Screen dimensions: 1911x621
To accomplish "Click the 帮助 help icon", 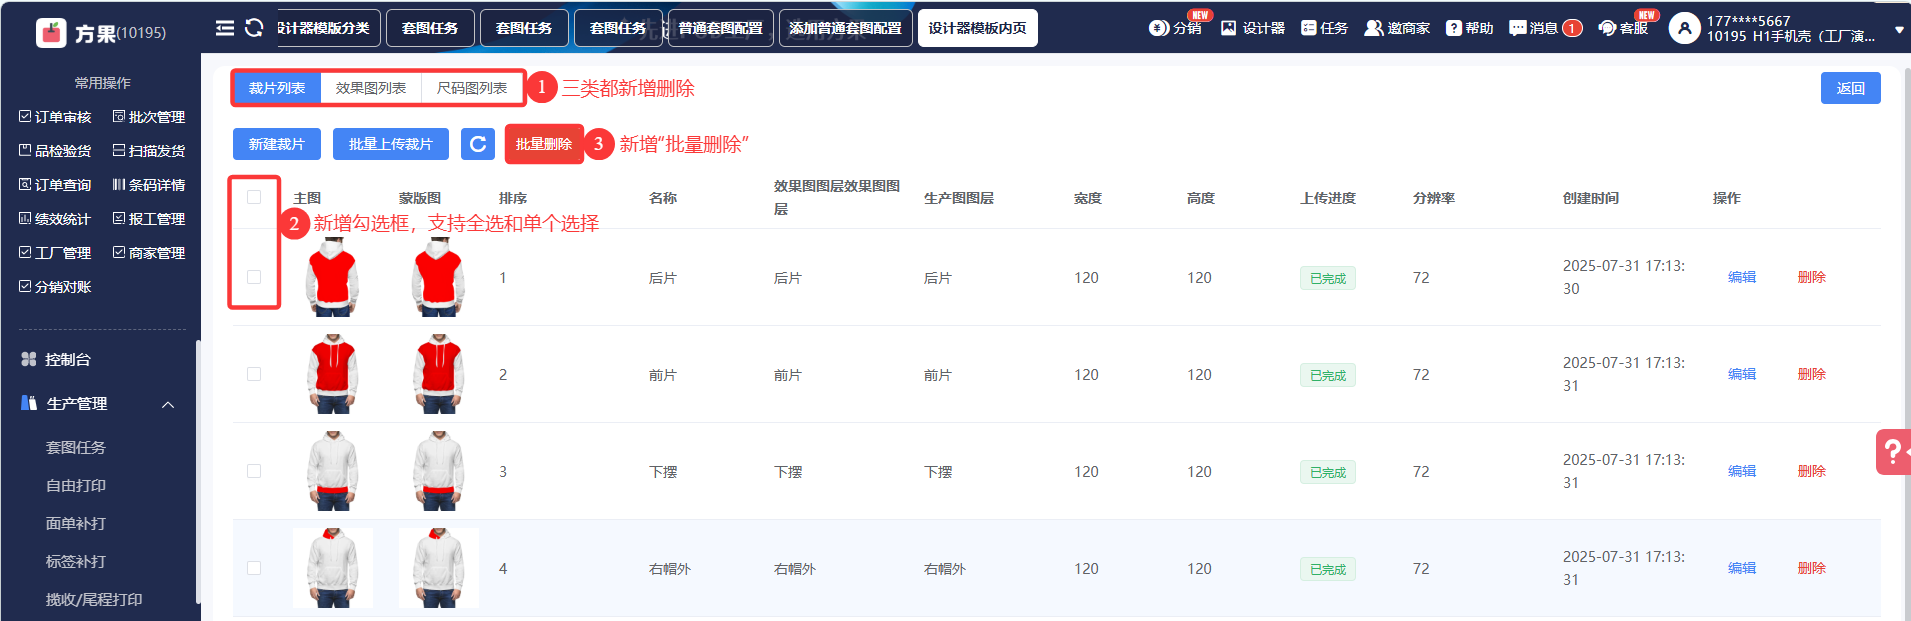I will [x=1454, y=28].
